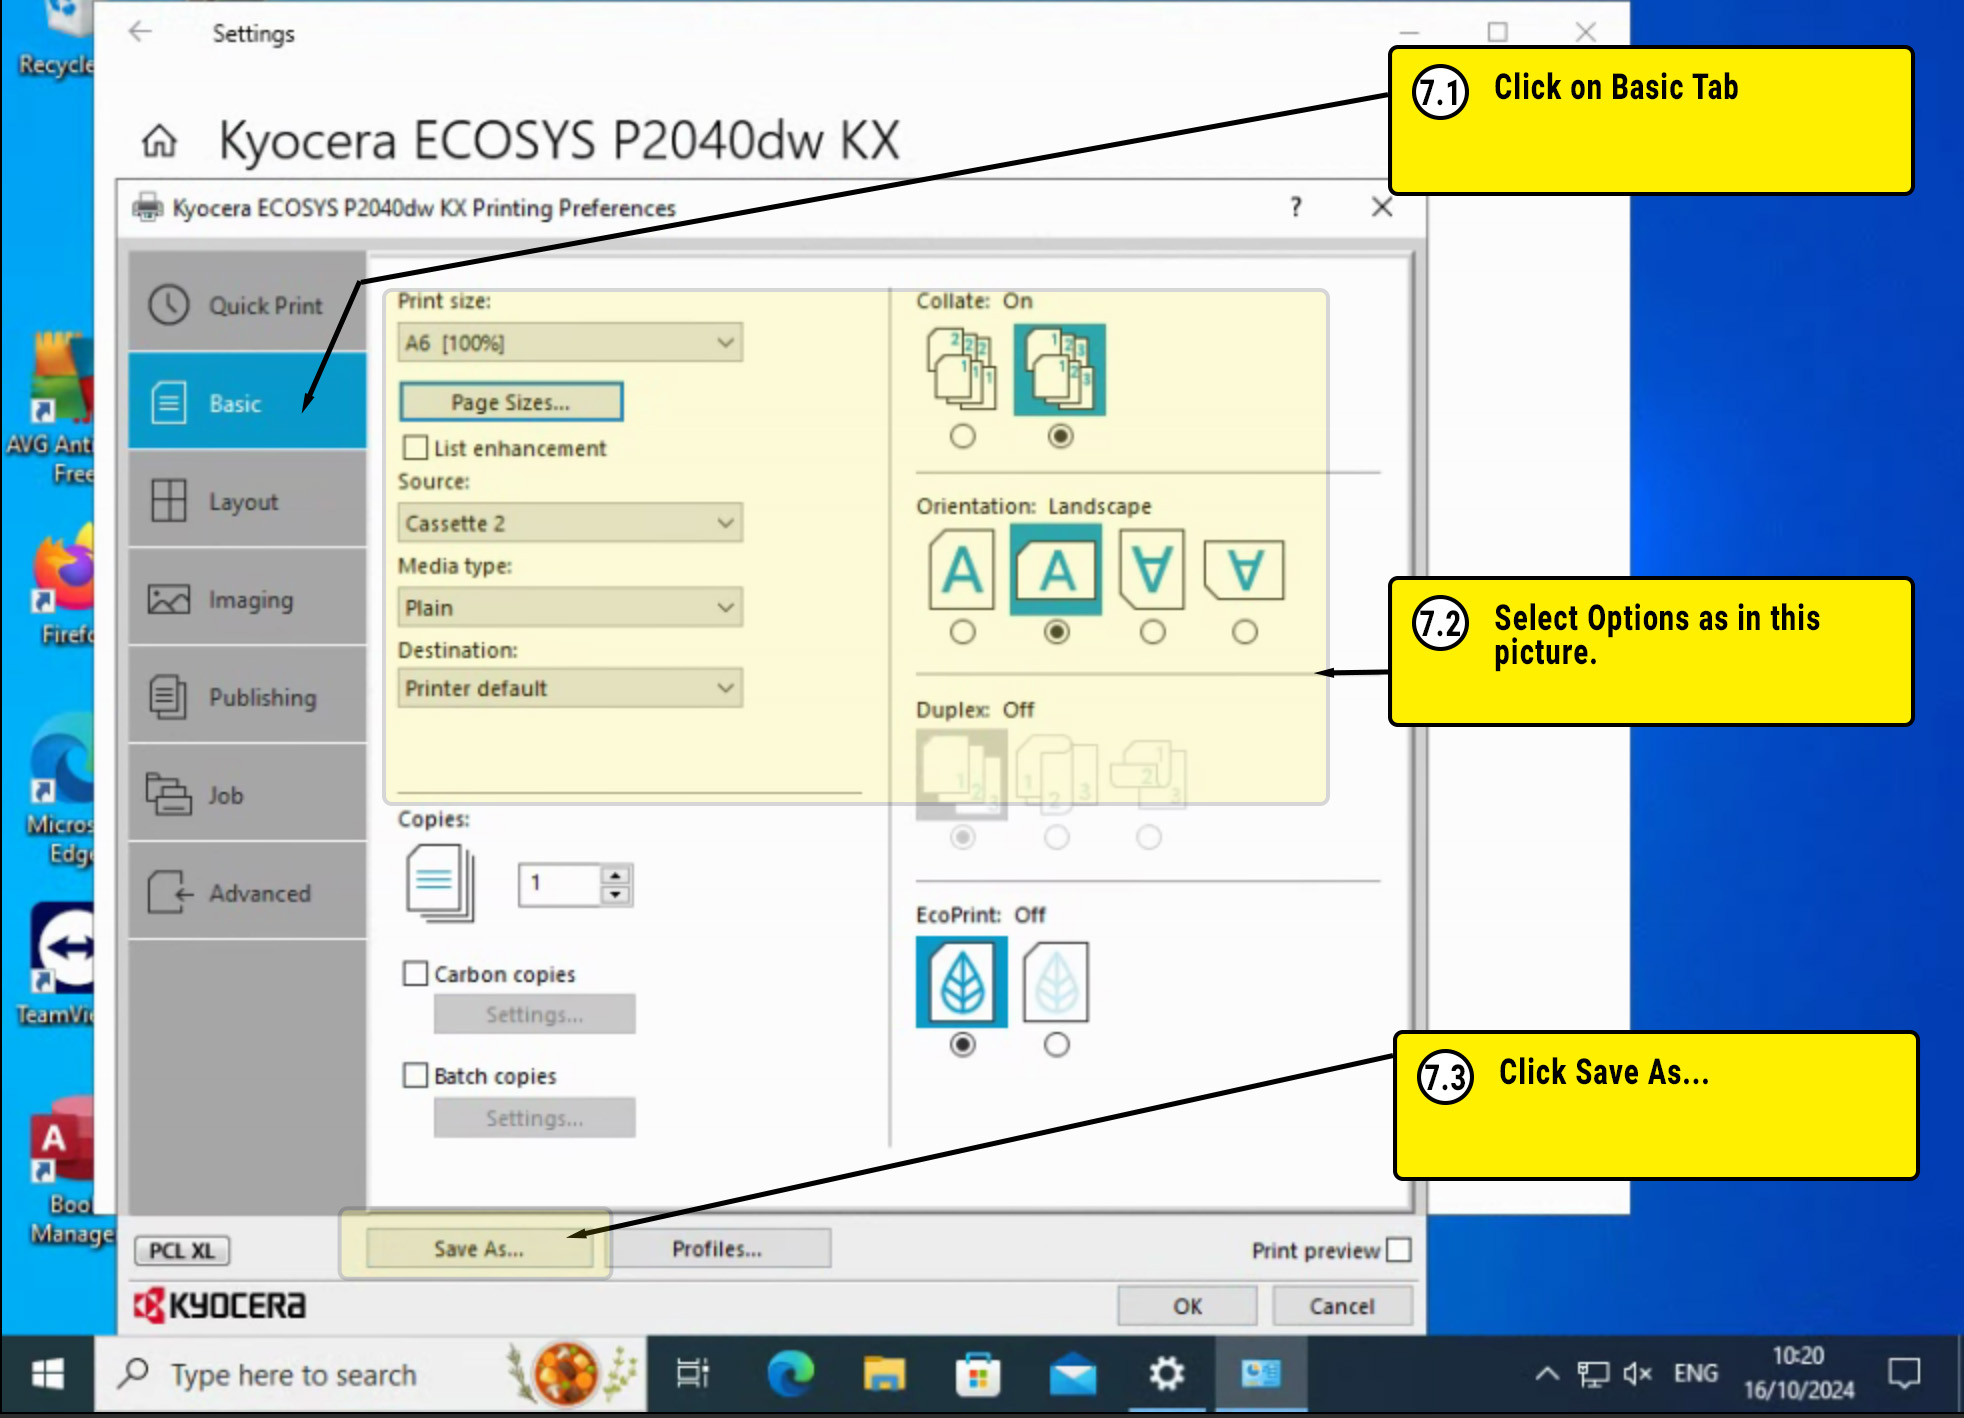Enable the Batch copies checkbox
The image size is (1964, 1418).
pyautogui.click(x=415, y=1075)
